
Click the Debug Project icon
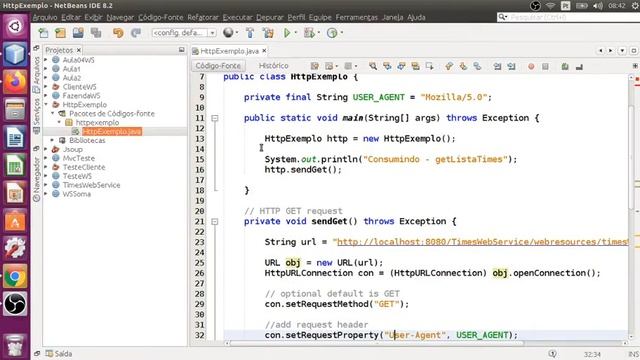click(309, 33)
